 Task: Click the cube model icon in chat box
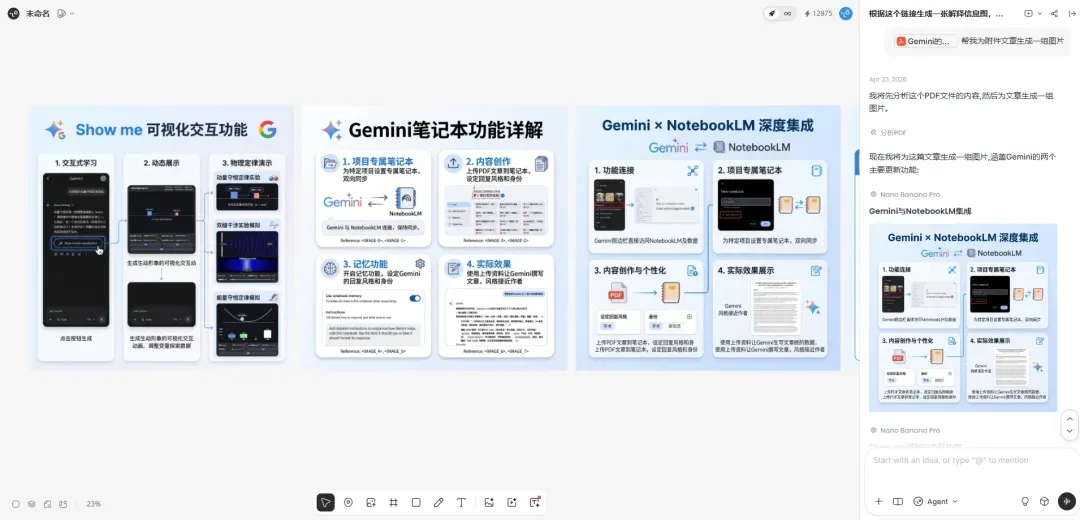(1044, 501)
